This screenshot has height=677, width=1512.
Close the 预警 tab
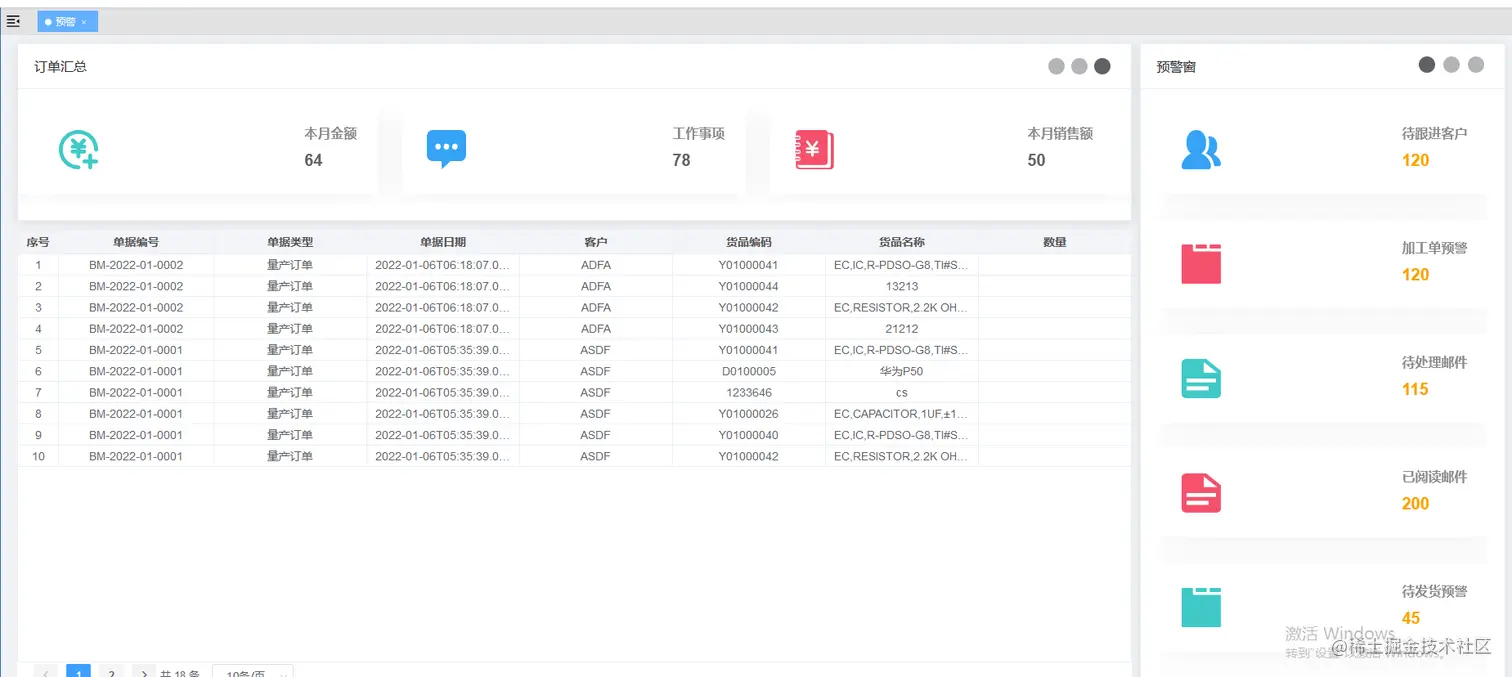(84, 22)
